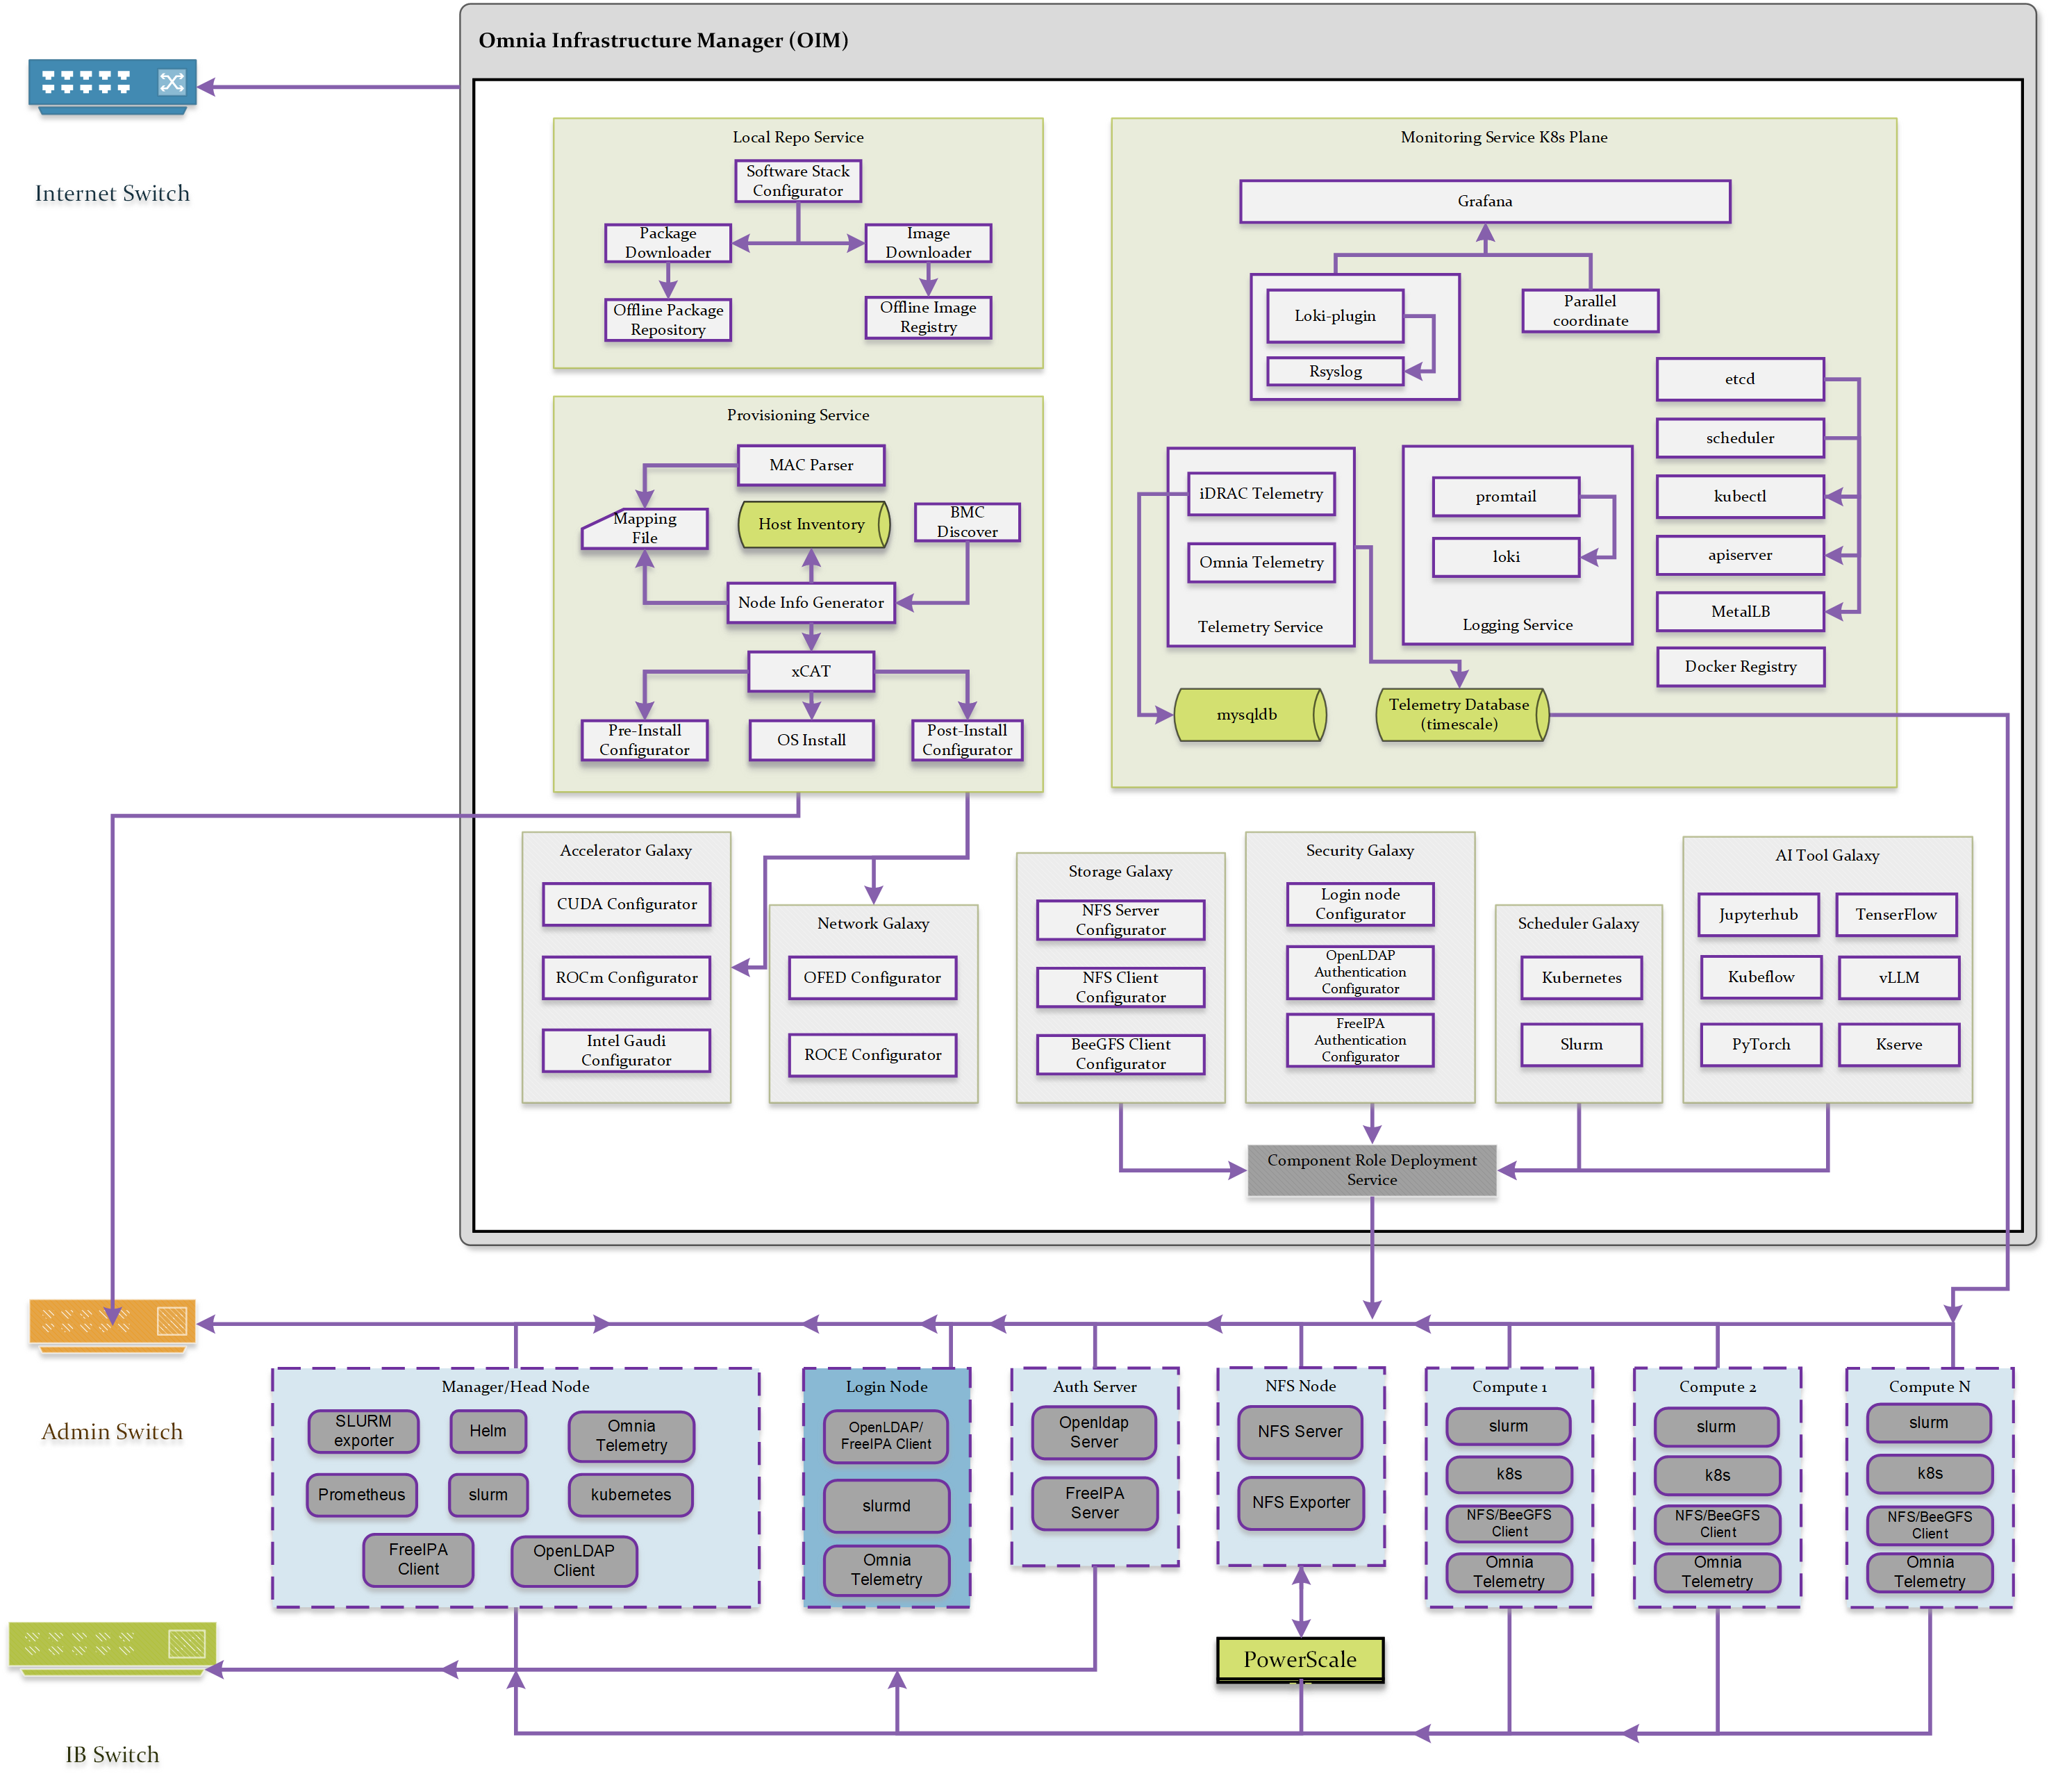Select Openldap Server in Auth Server

click(1093, 1433)
